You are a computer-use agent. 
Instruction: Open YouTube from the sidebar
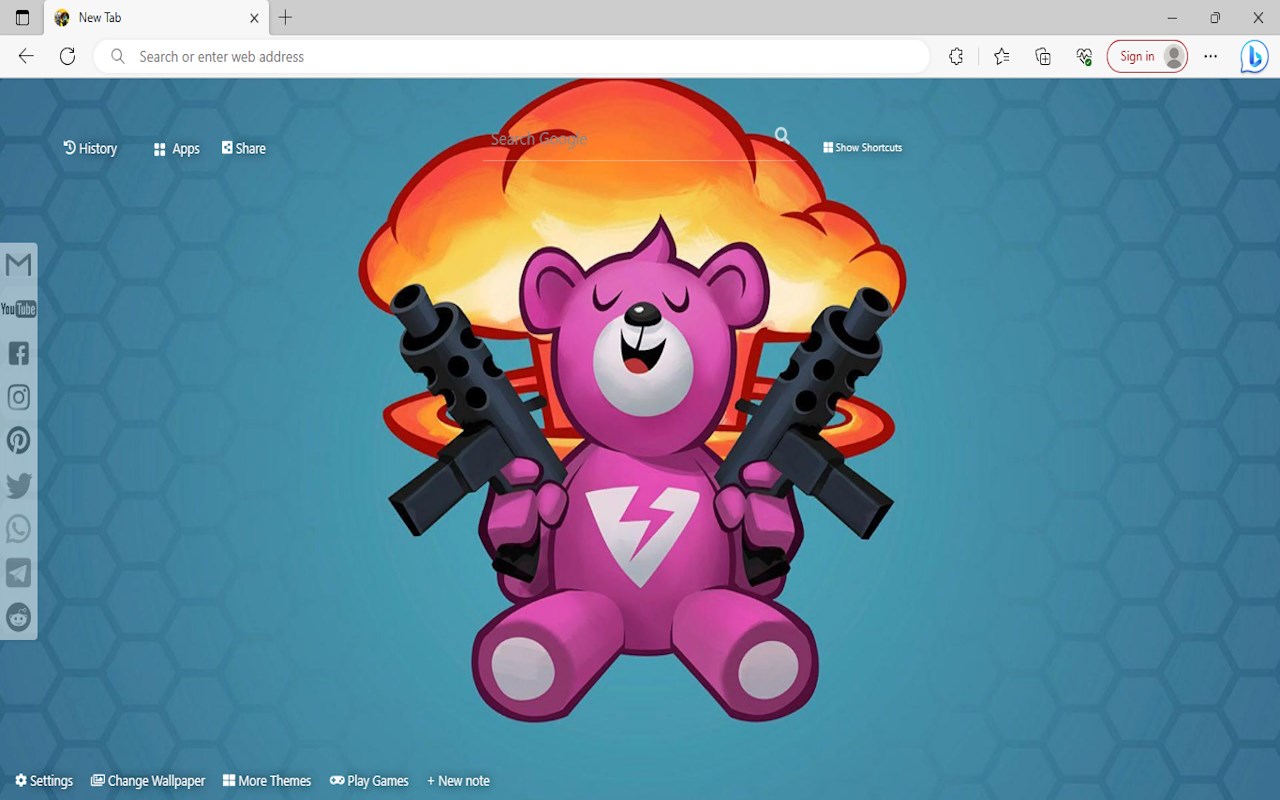[x=18, y=309]
